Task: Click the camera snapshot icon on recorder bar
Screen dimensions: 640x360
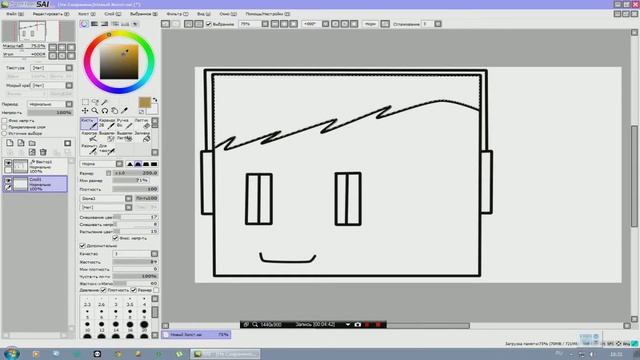Action: 358,324
